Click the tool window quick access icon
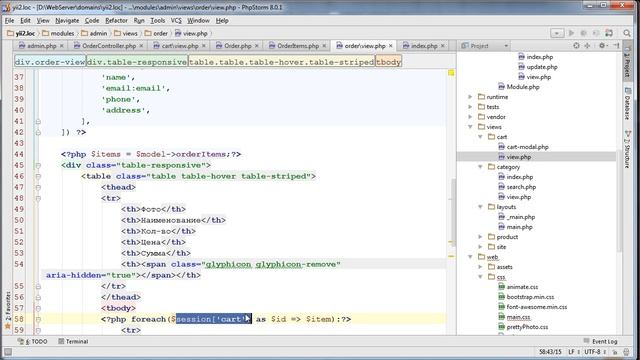 [8, 352]
